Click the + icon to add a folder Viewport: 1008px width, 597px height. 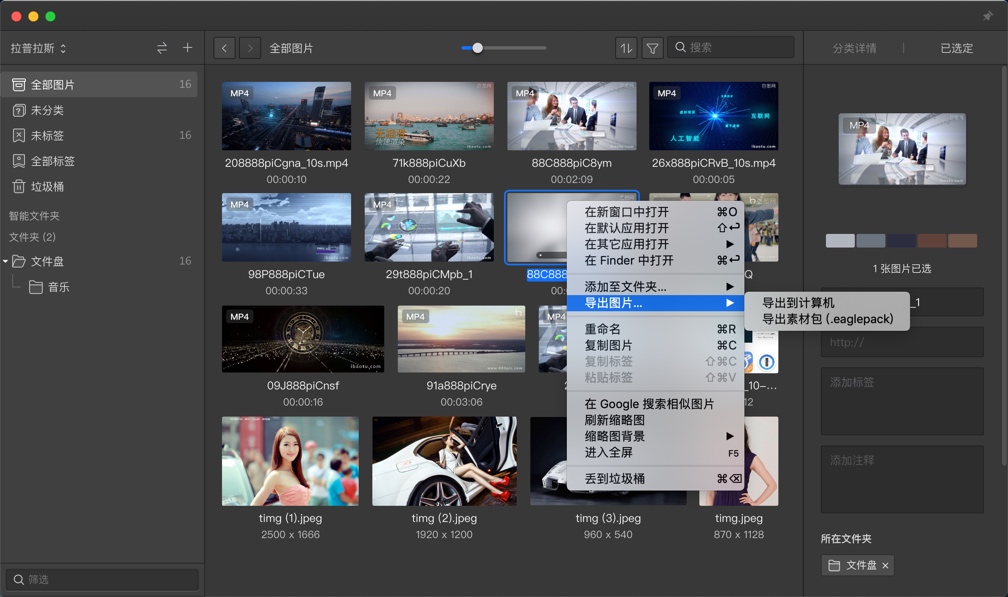click(186, 47)
